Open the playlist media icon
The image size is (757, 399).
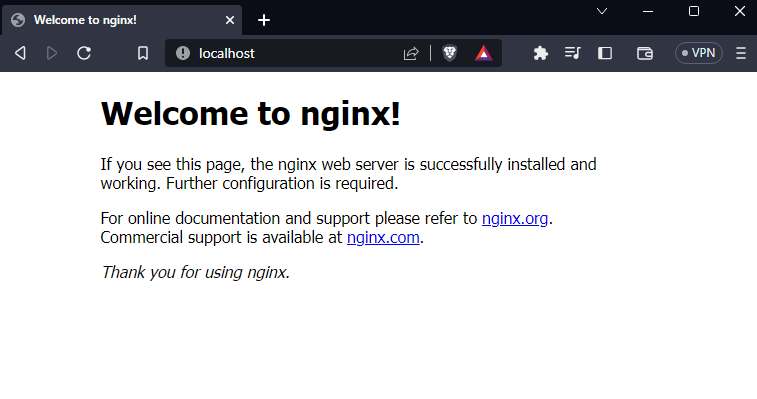pos(573,53)
